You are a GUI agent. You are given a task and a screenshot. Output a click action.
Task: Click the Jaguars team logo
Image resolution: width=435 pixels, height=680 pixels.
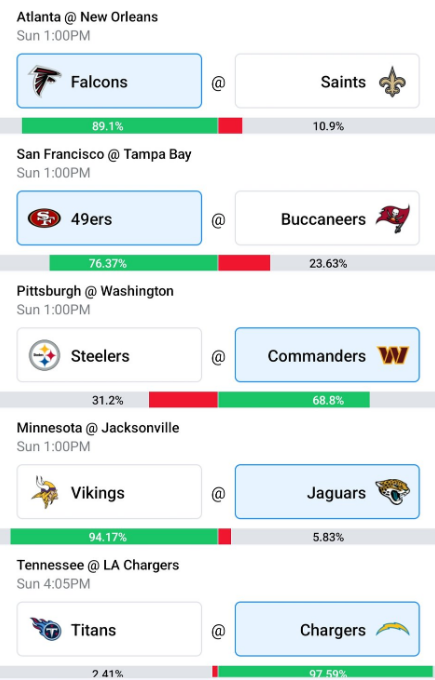[x=392, y=492]
